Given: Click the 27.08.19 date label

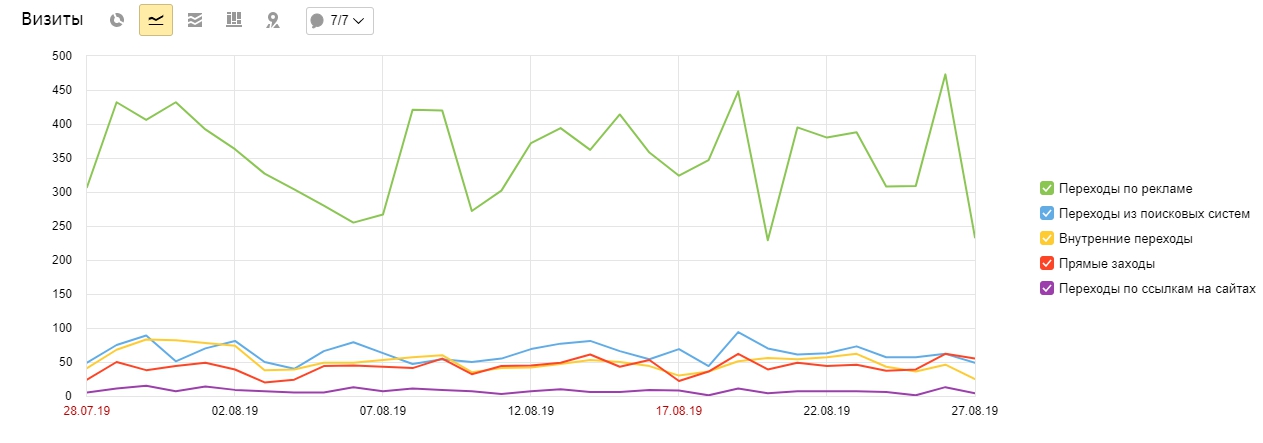Looking at the screenshot, I should coord(974,411).
